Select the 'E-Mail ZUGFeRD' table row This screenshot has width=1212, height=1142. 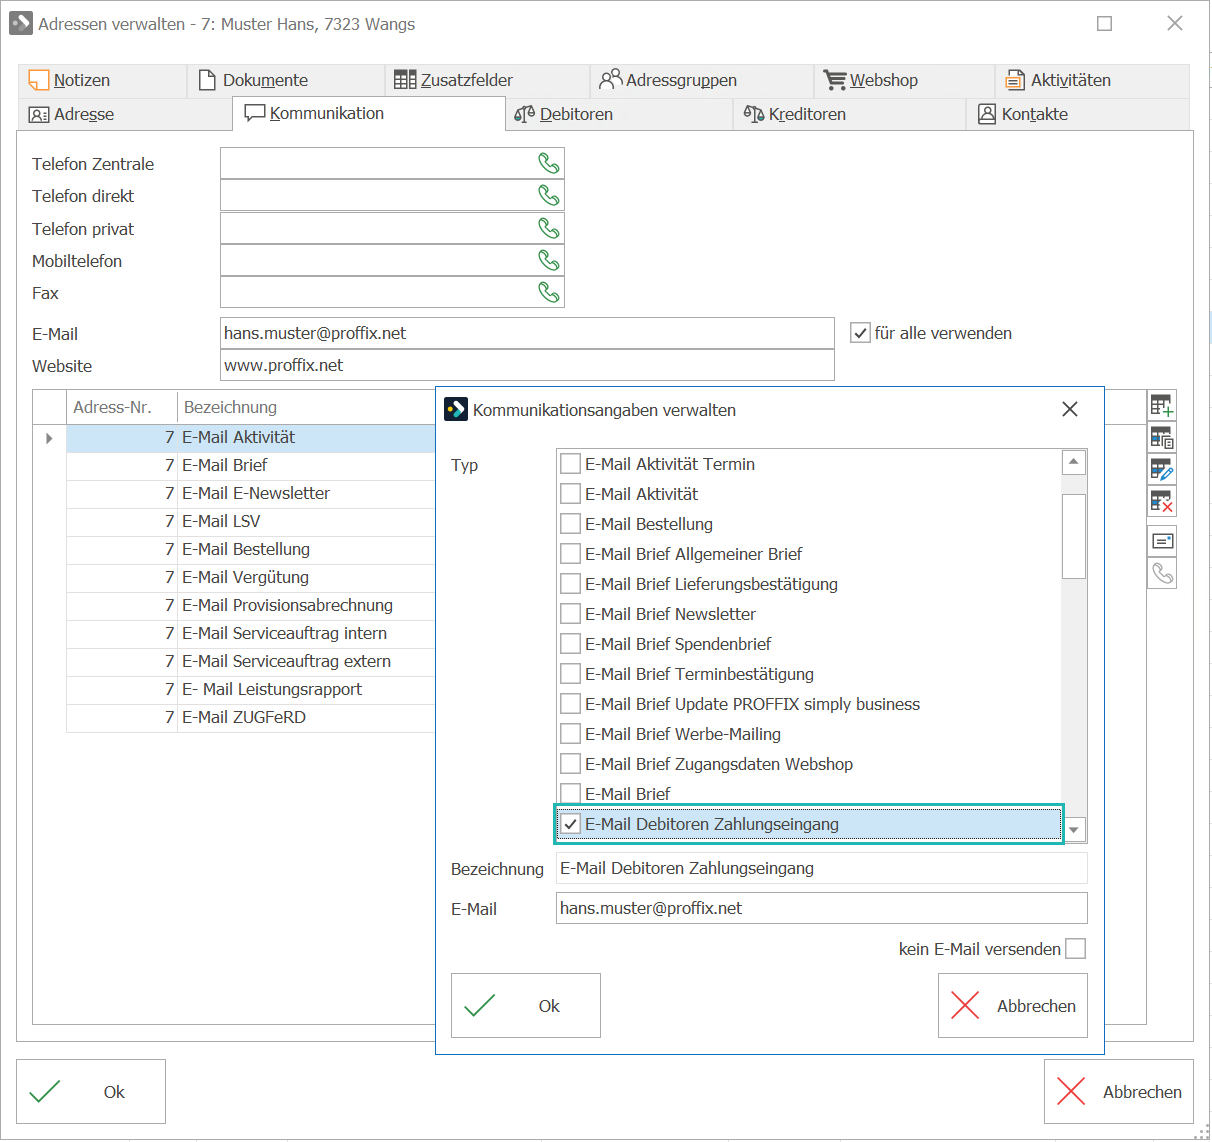click(251, 717)
